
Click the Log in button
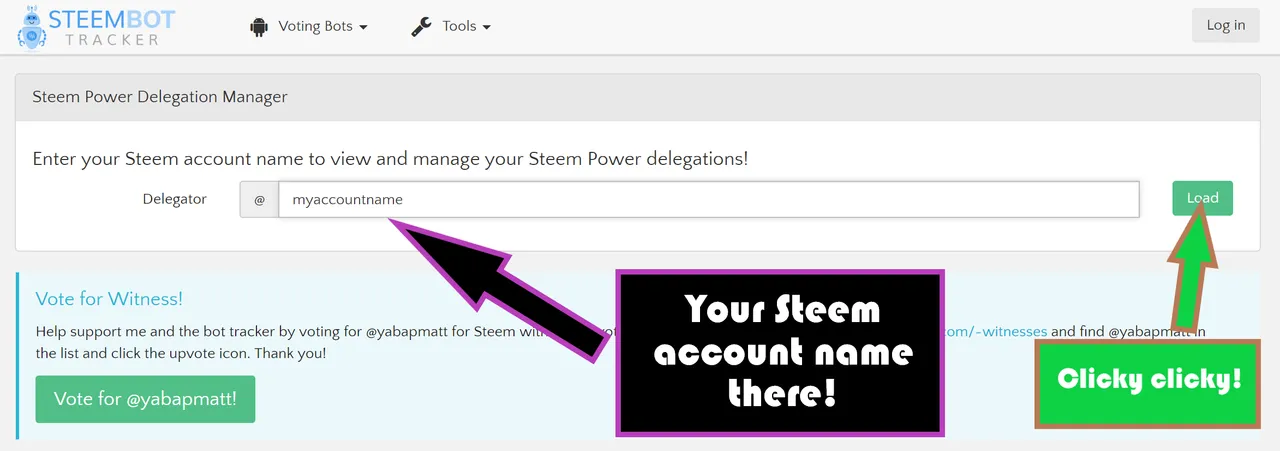coord(1225,25)
